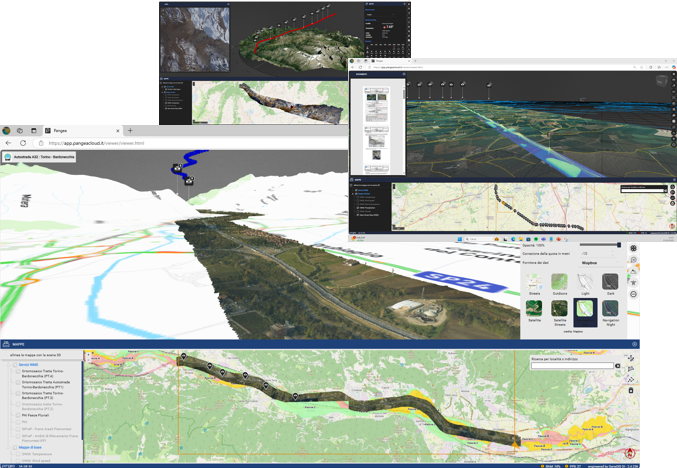Toggle the PAI Fasce Fluviali layer checkbox
Screen dimensions: 677x468
point(16,415)
